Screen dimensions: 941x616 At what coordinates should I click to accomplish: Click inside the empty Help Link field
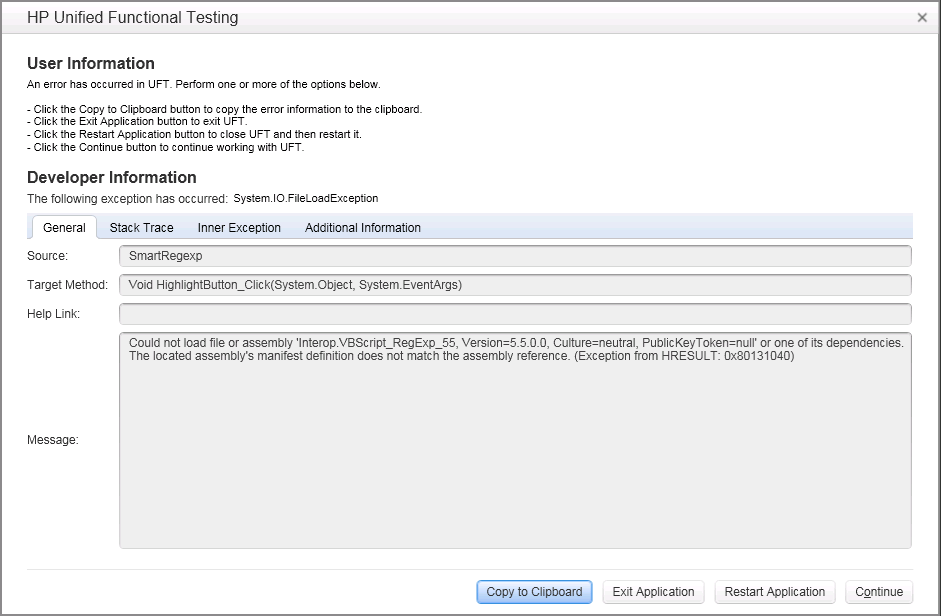[x=514, y=314]
